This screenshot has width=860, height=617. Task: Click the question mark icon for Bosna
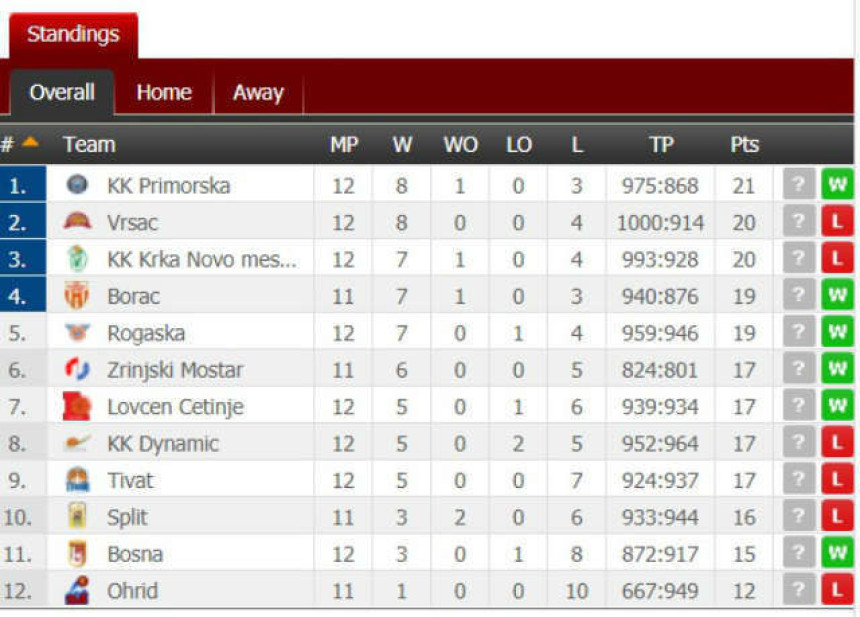coord(798,554)
